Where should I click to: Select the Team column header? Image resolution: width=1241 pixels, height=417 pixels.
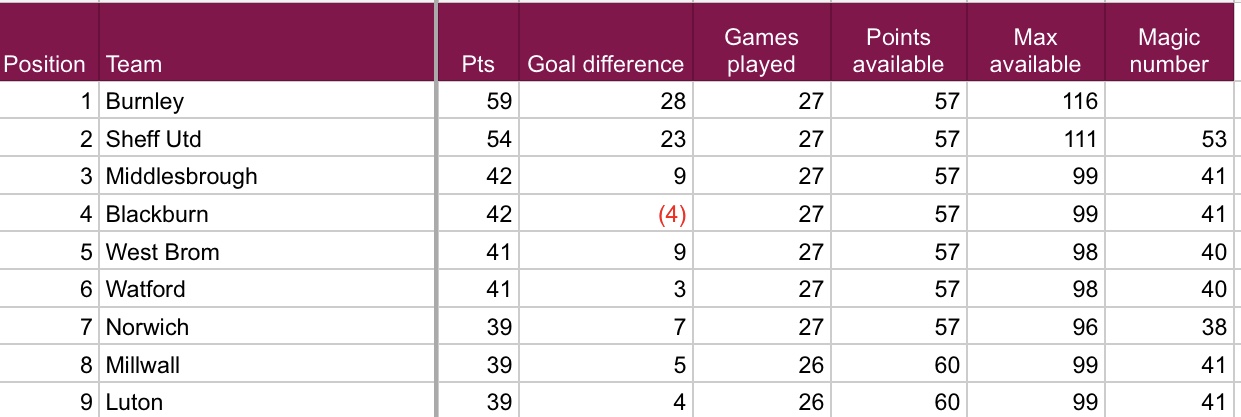134,65
